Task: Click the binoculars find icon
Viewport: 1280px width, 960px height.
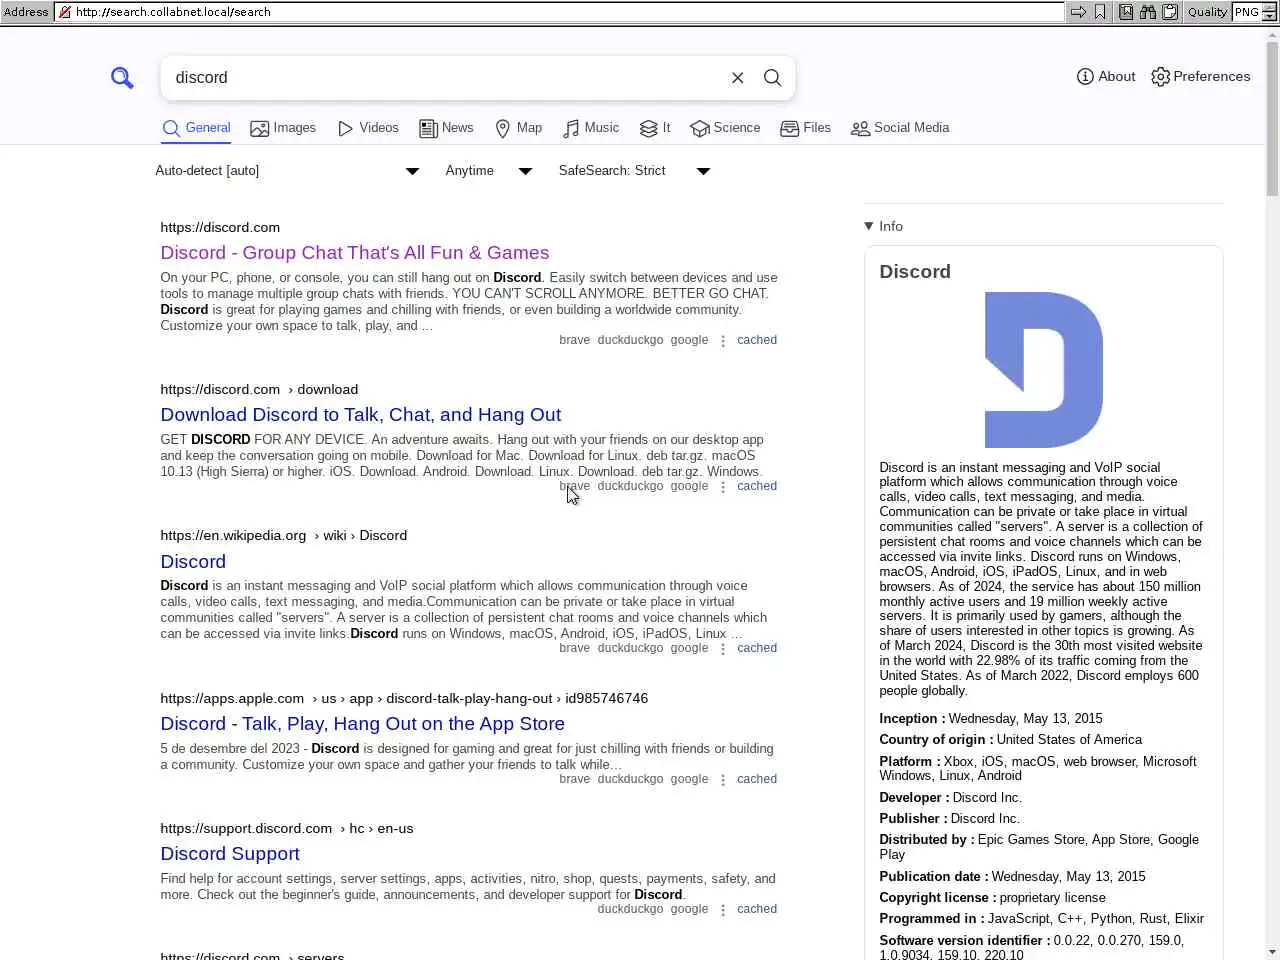Action: [x=1148, y=12]
